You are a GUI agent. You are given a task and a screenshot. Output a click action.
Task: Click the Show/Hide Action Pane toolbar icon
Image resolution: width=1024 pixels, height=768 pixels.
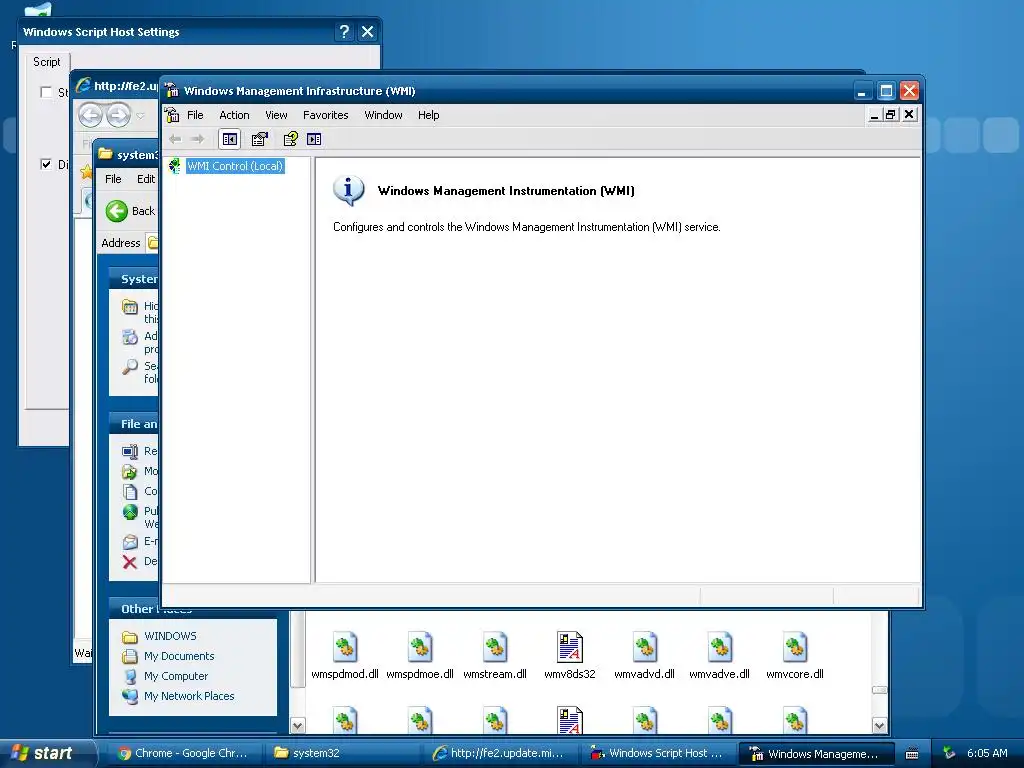[x=314, y=139]
